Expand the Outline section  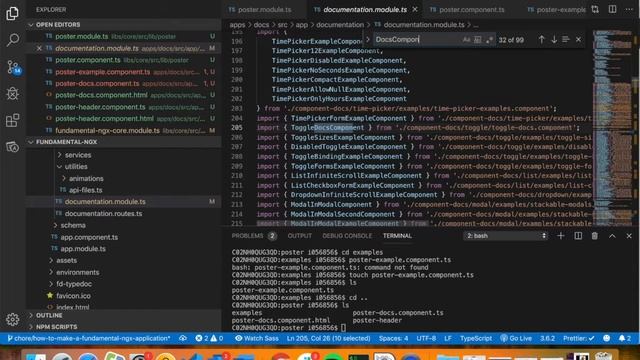123,316
